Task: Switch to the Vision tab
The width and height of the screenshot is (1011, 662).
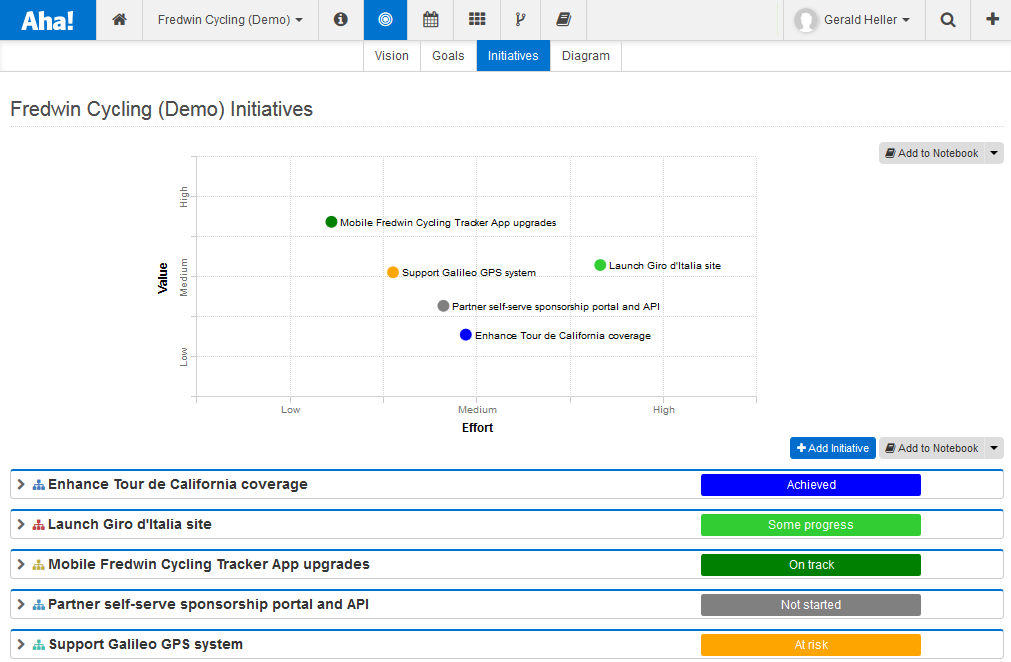Action: tap(391, 55)
